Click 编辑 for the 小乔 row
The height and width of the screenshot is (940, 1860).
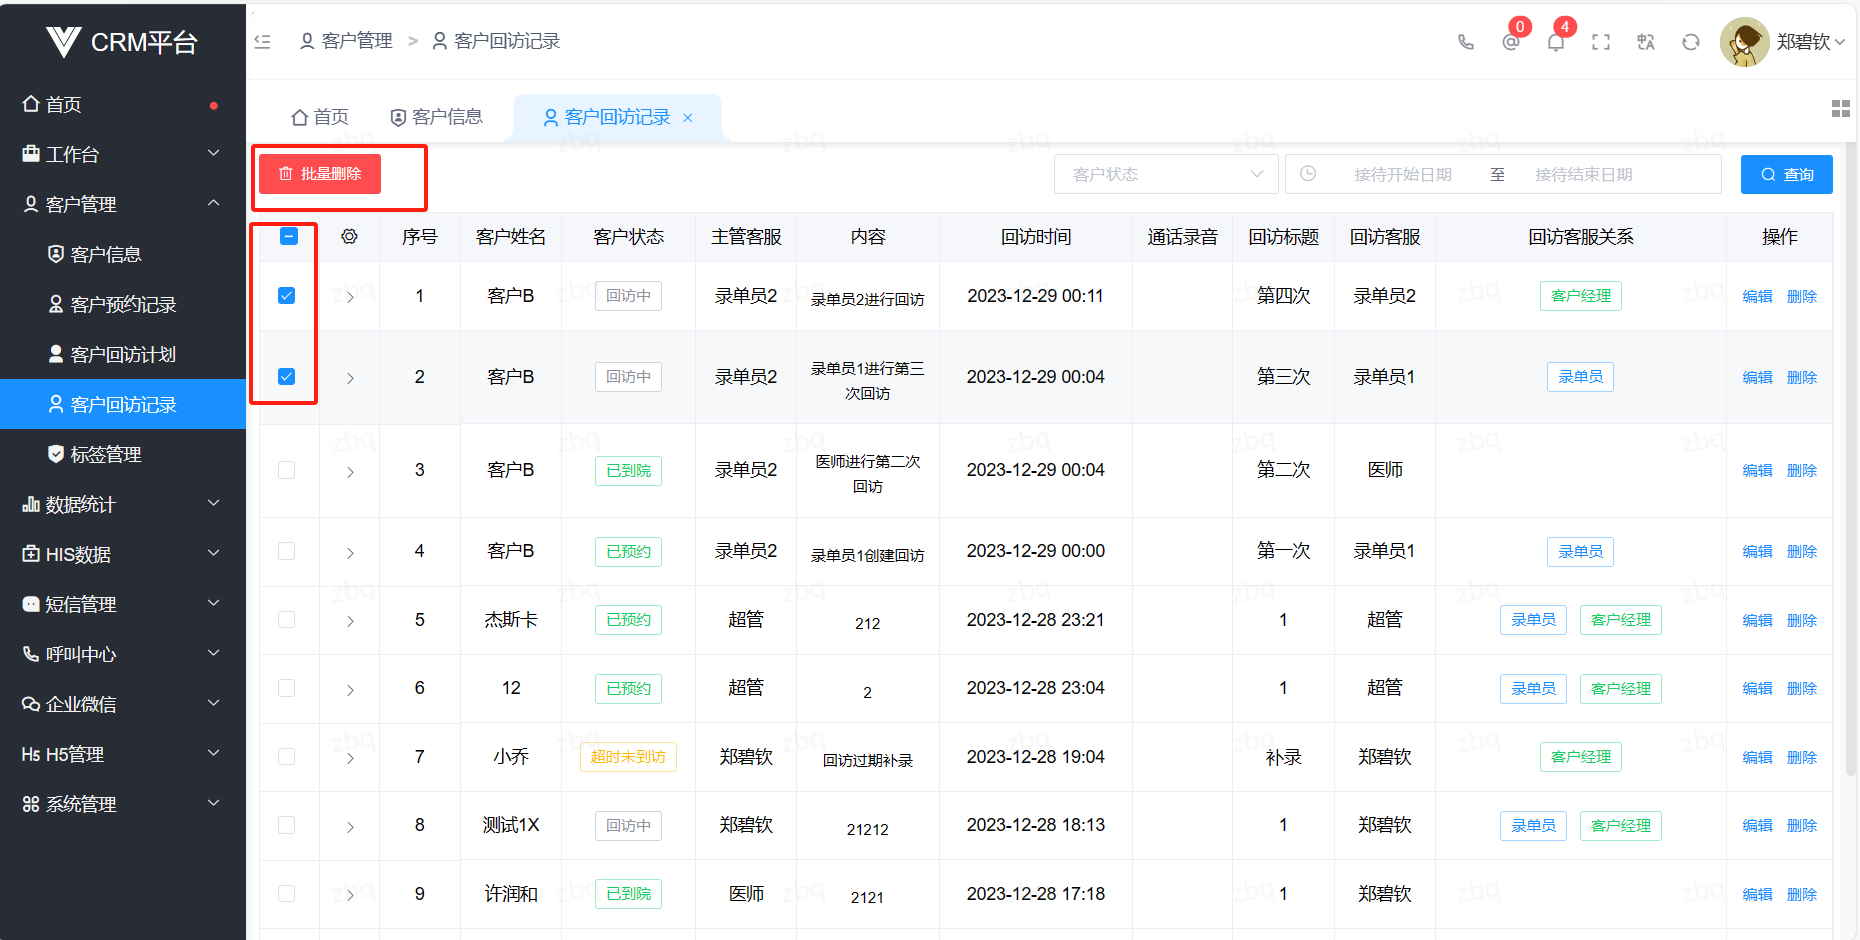pos(1757,758)
